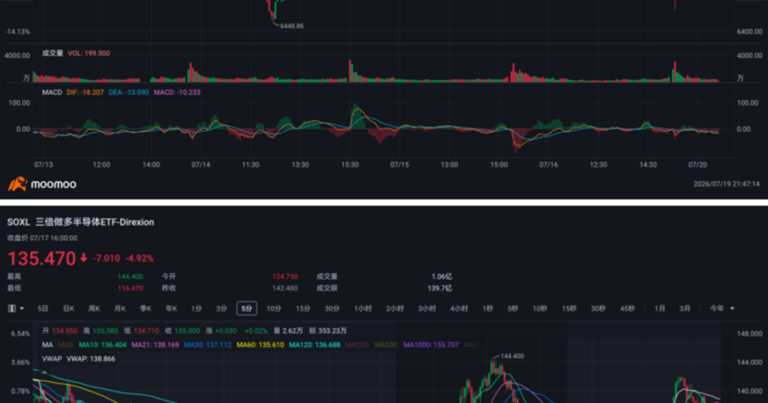The height and width of the screenshot is (403, 768).
Task: Select the 5日 timeframe
Action: click(x=43, y=308)
